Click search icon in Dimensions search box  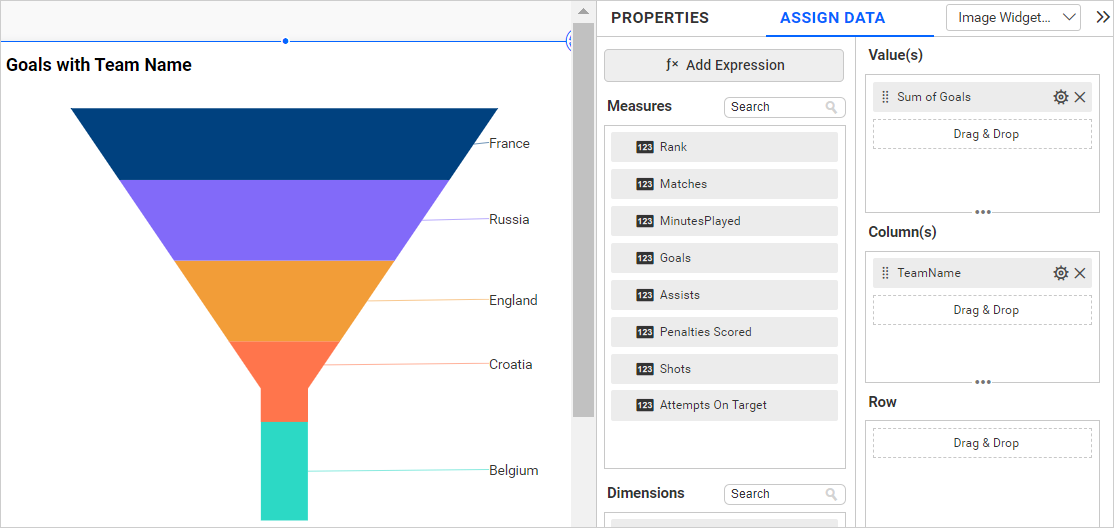(831, 494)
